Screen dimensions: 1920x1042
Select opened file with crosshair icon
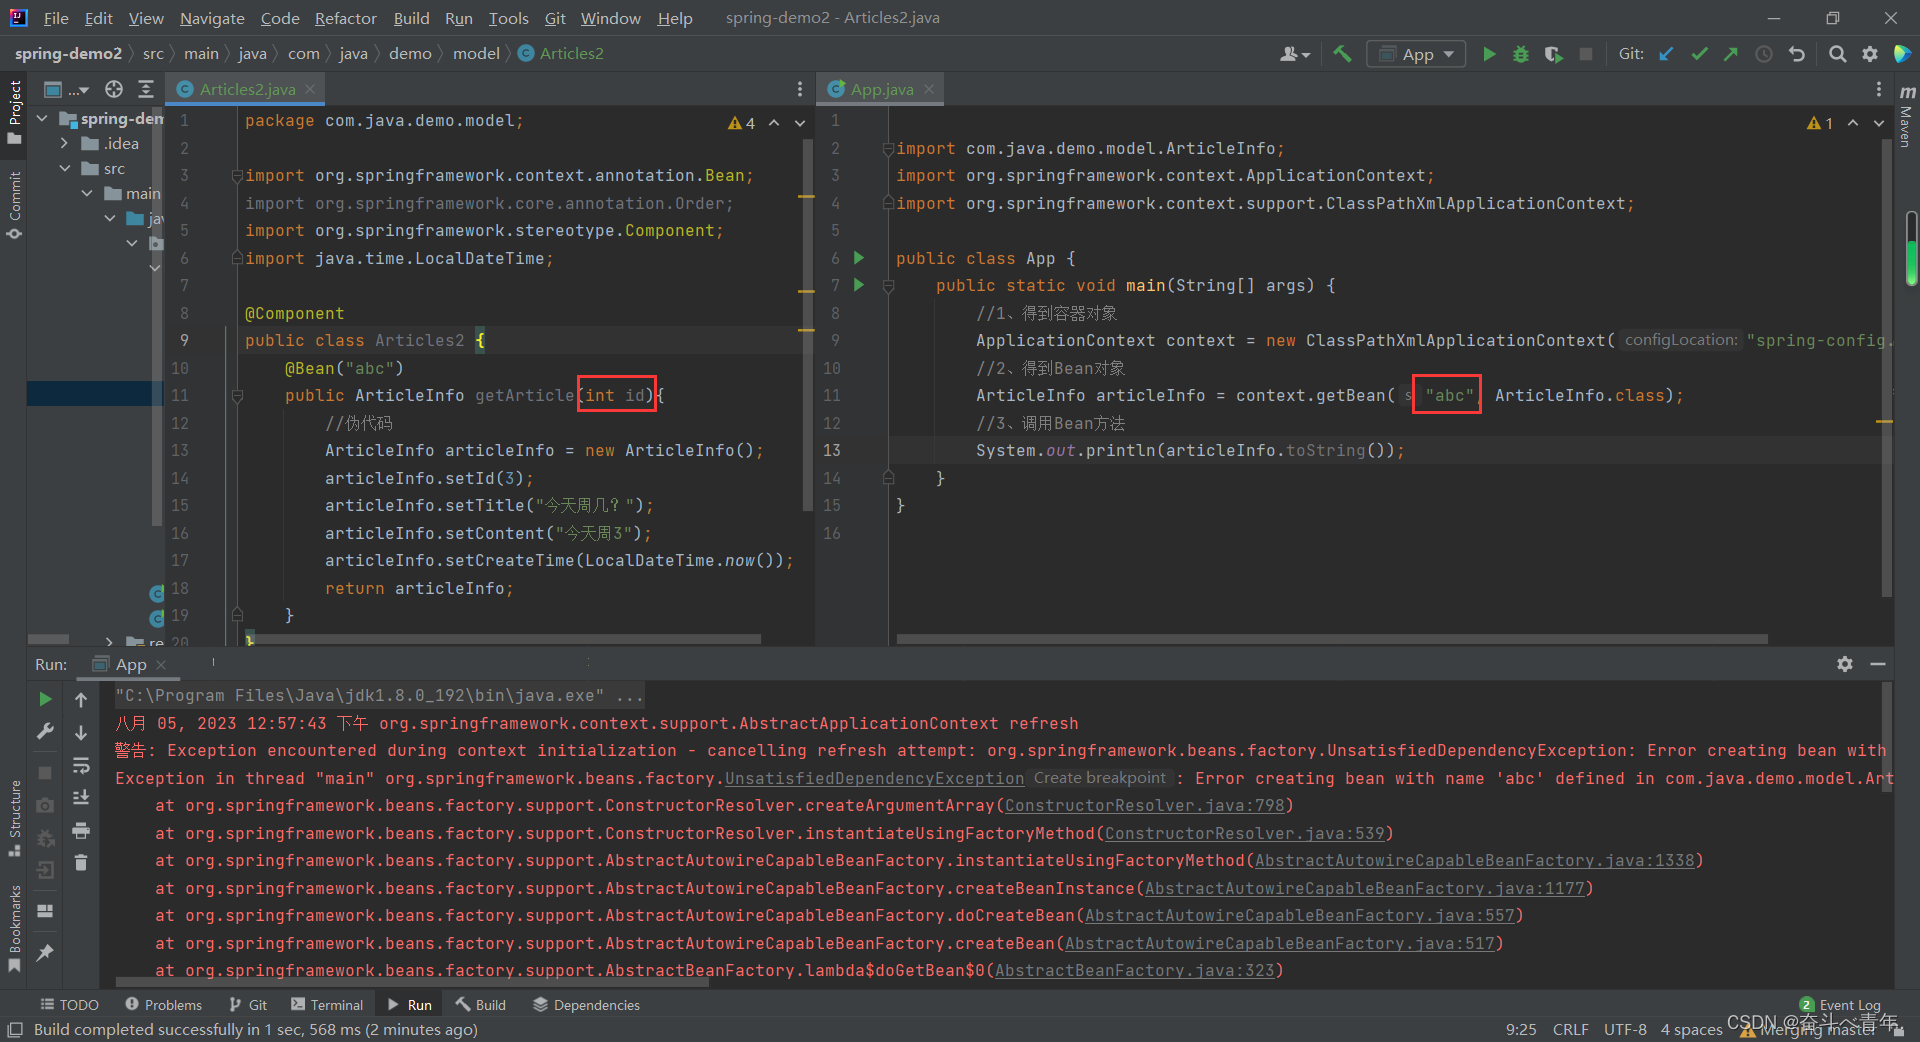point(114,89)
